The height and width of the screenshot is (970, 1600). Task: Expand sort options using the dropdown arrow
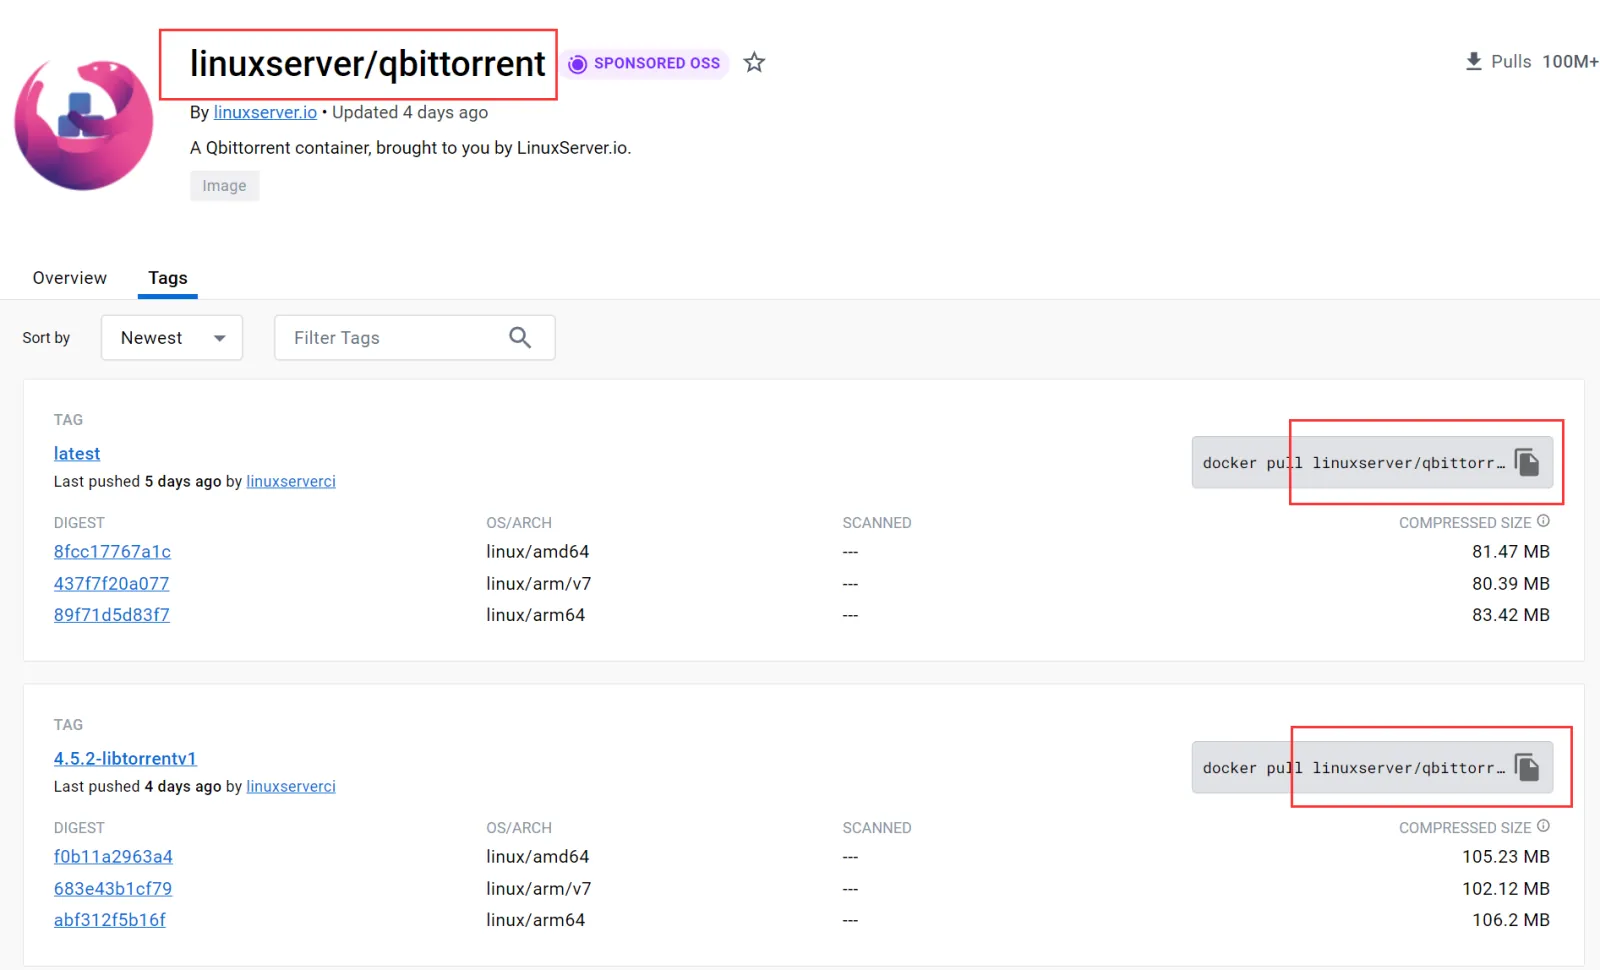tap(219, 338)
